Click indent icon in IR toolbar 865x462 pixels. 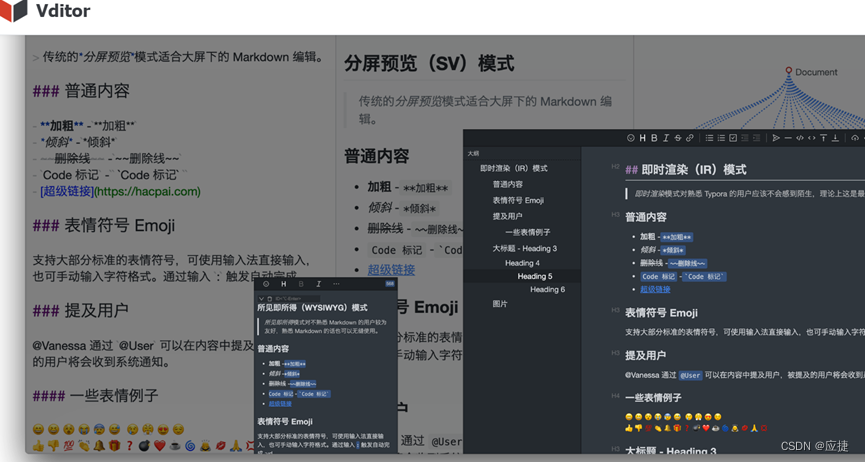tap(756, 138)
